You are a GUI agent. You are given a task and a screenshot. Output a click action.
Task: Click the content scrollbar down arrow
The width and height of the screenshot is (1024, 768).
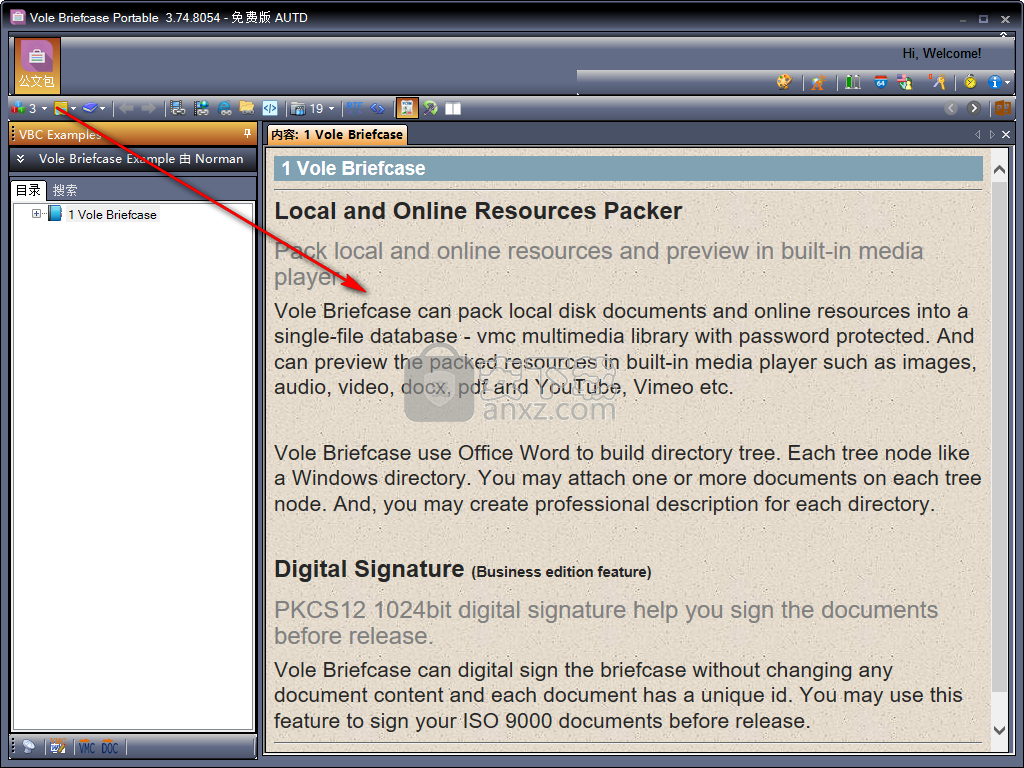[x=999, y=730]
